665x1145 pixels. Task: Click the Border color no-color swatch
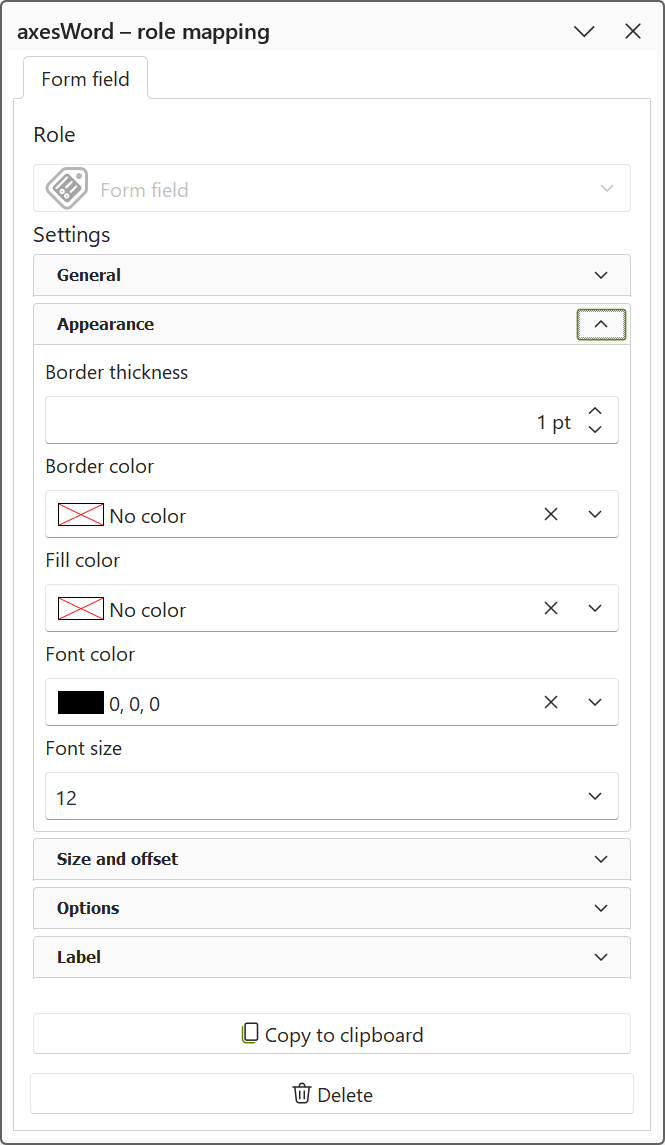pyautogui.click(x=81, y=514)
